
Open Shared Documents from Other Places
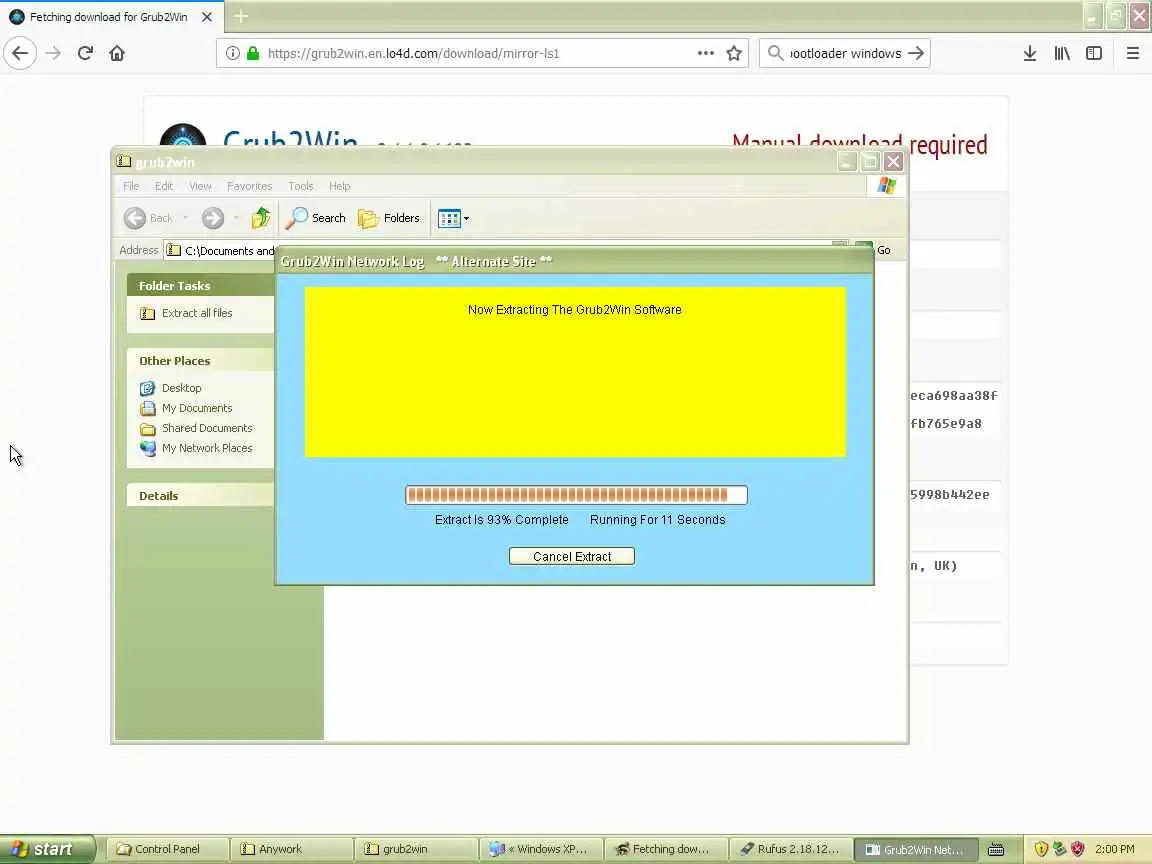pos(207,428)
